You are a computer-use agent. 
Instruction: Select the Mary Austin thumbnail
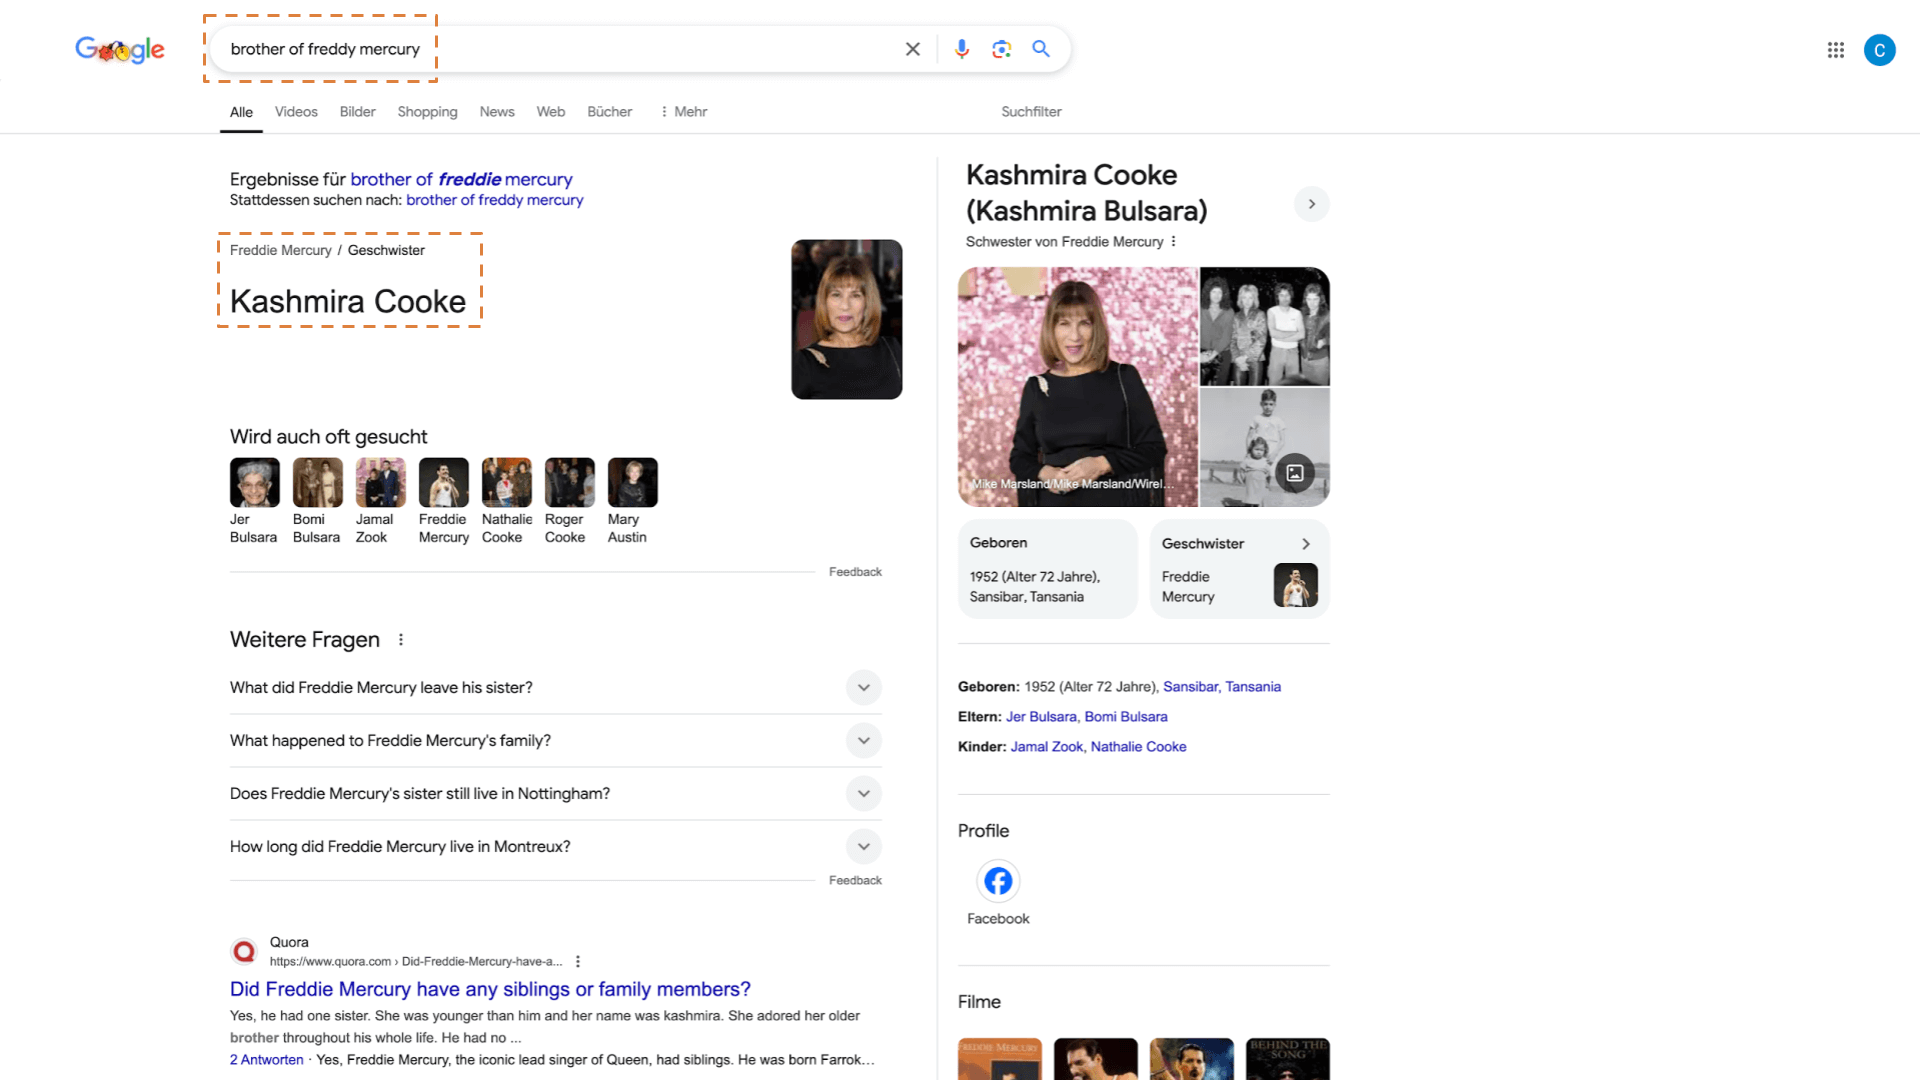[632, 483]
